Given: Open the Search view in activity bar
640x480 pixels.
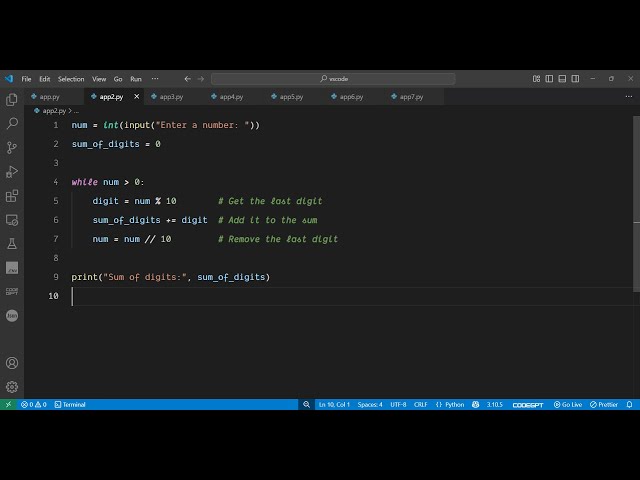Looking at the screenshot, I should [x=12, y=123].
